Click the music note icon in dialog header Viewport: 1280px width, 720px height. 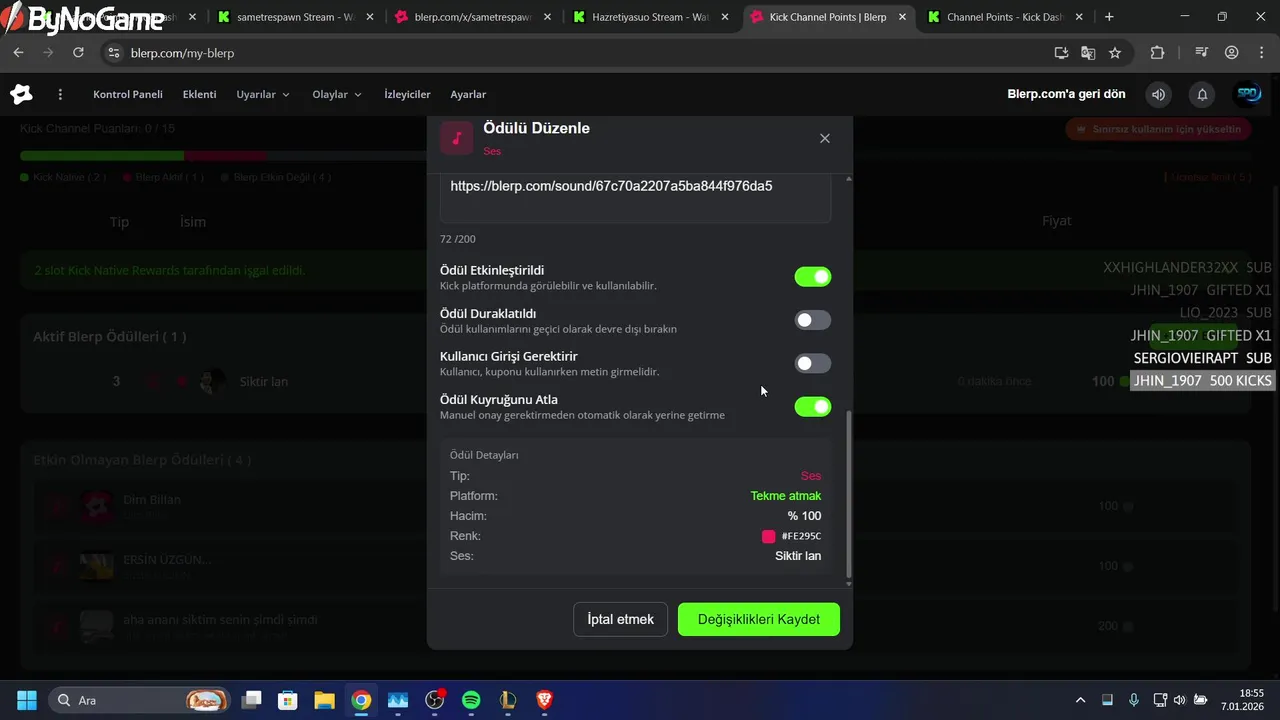coord(457,138)
